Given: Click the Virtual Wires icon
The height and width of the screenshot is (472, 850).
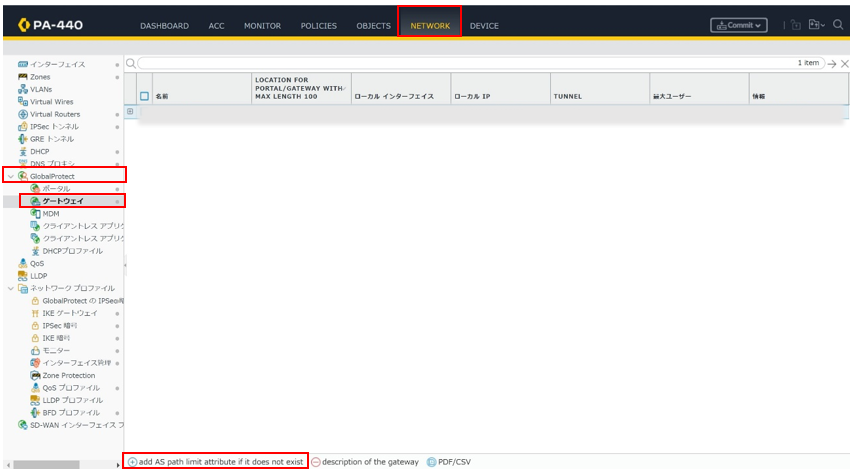Looking at the screenshot, I should [23, 101].
